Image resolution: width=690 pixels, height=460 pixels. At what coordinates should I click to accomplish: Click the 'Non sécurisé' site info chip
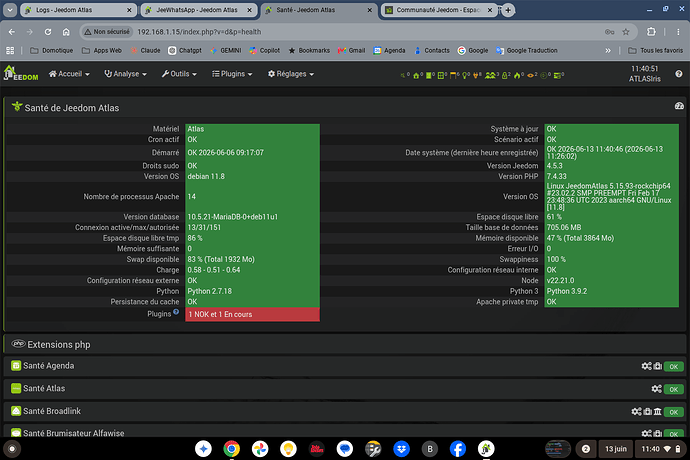pos(107,32)
